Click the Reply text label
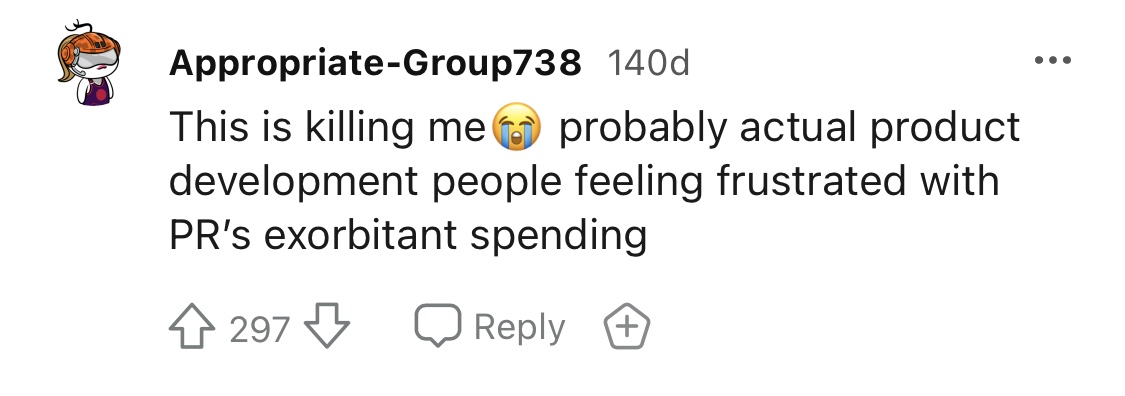Image resolution: width=1125 pixels, height=396 pixels. [519, 328]
